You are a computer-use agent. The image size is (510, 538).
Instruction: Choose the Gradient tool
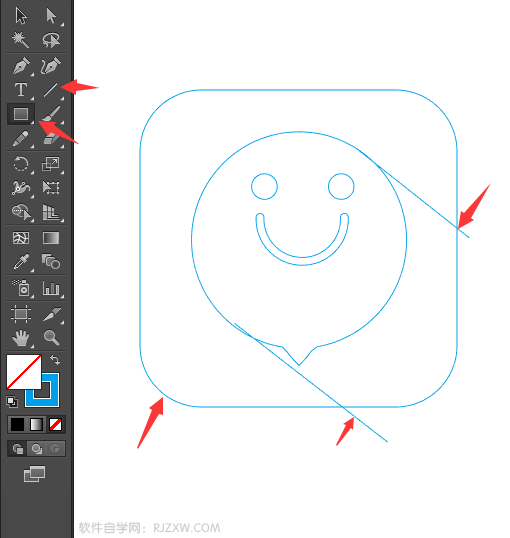[x=51, y=238]
